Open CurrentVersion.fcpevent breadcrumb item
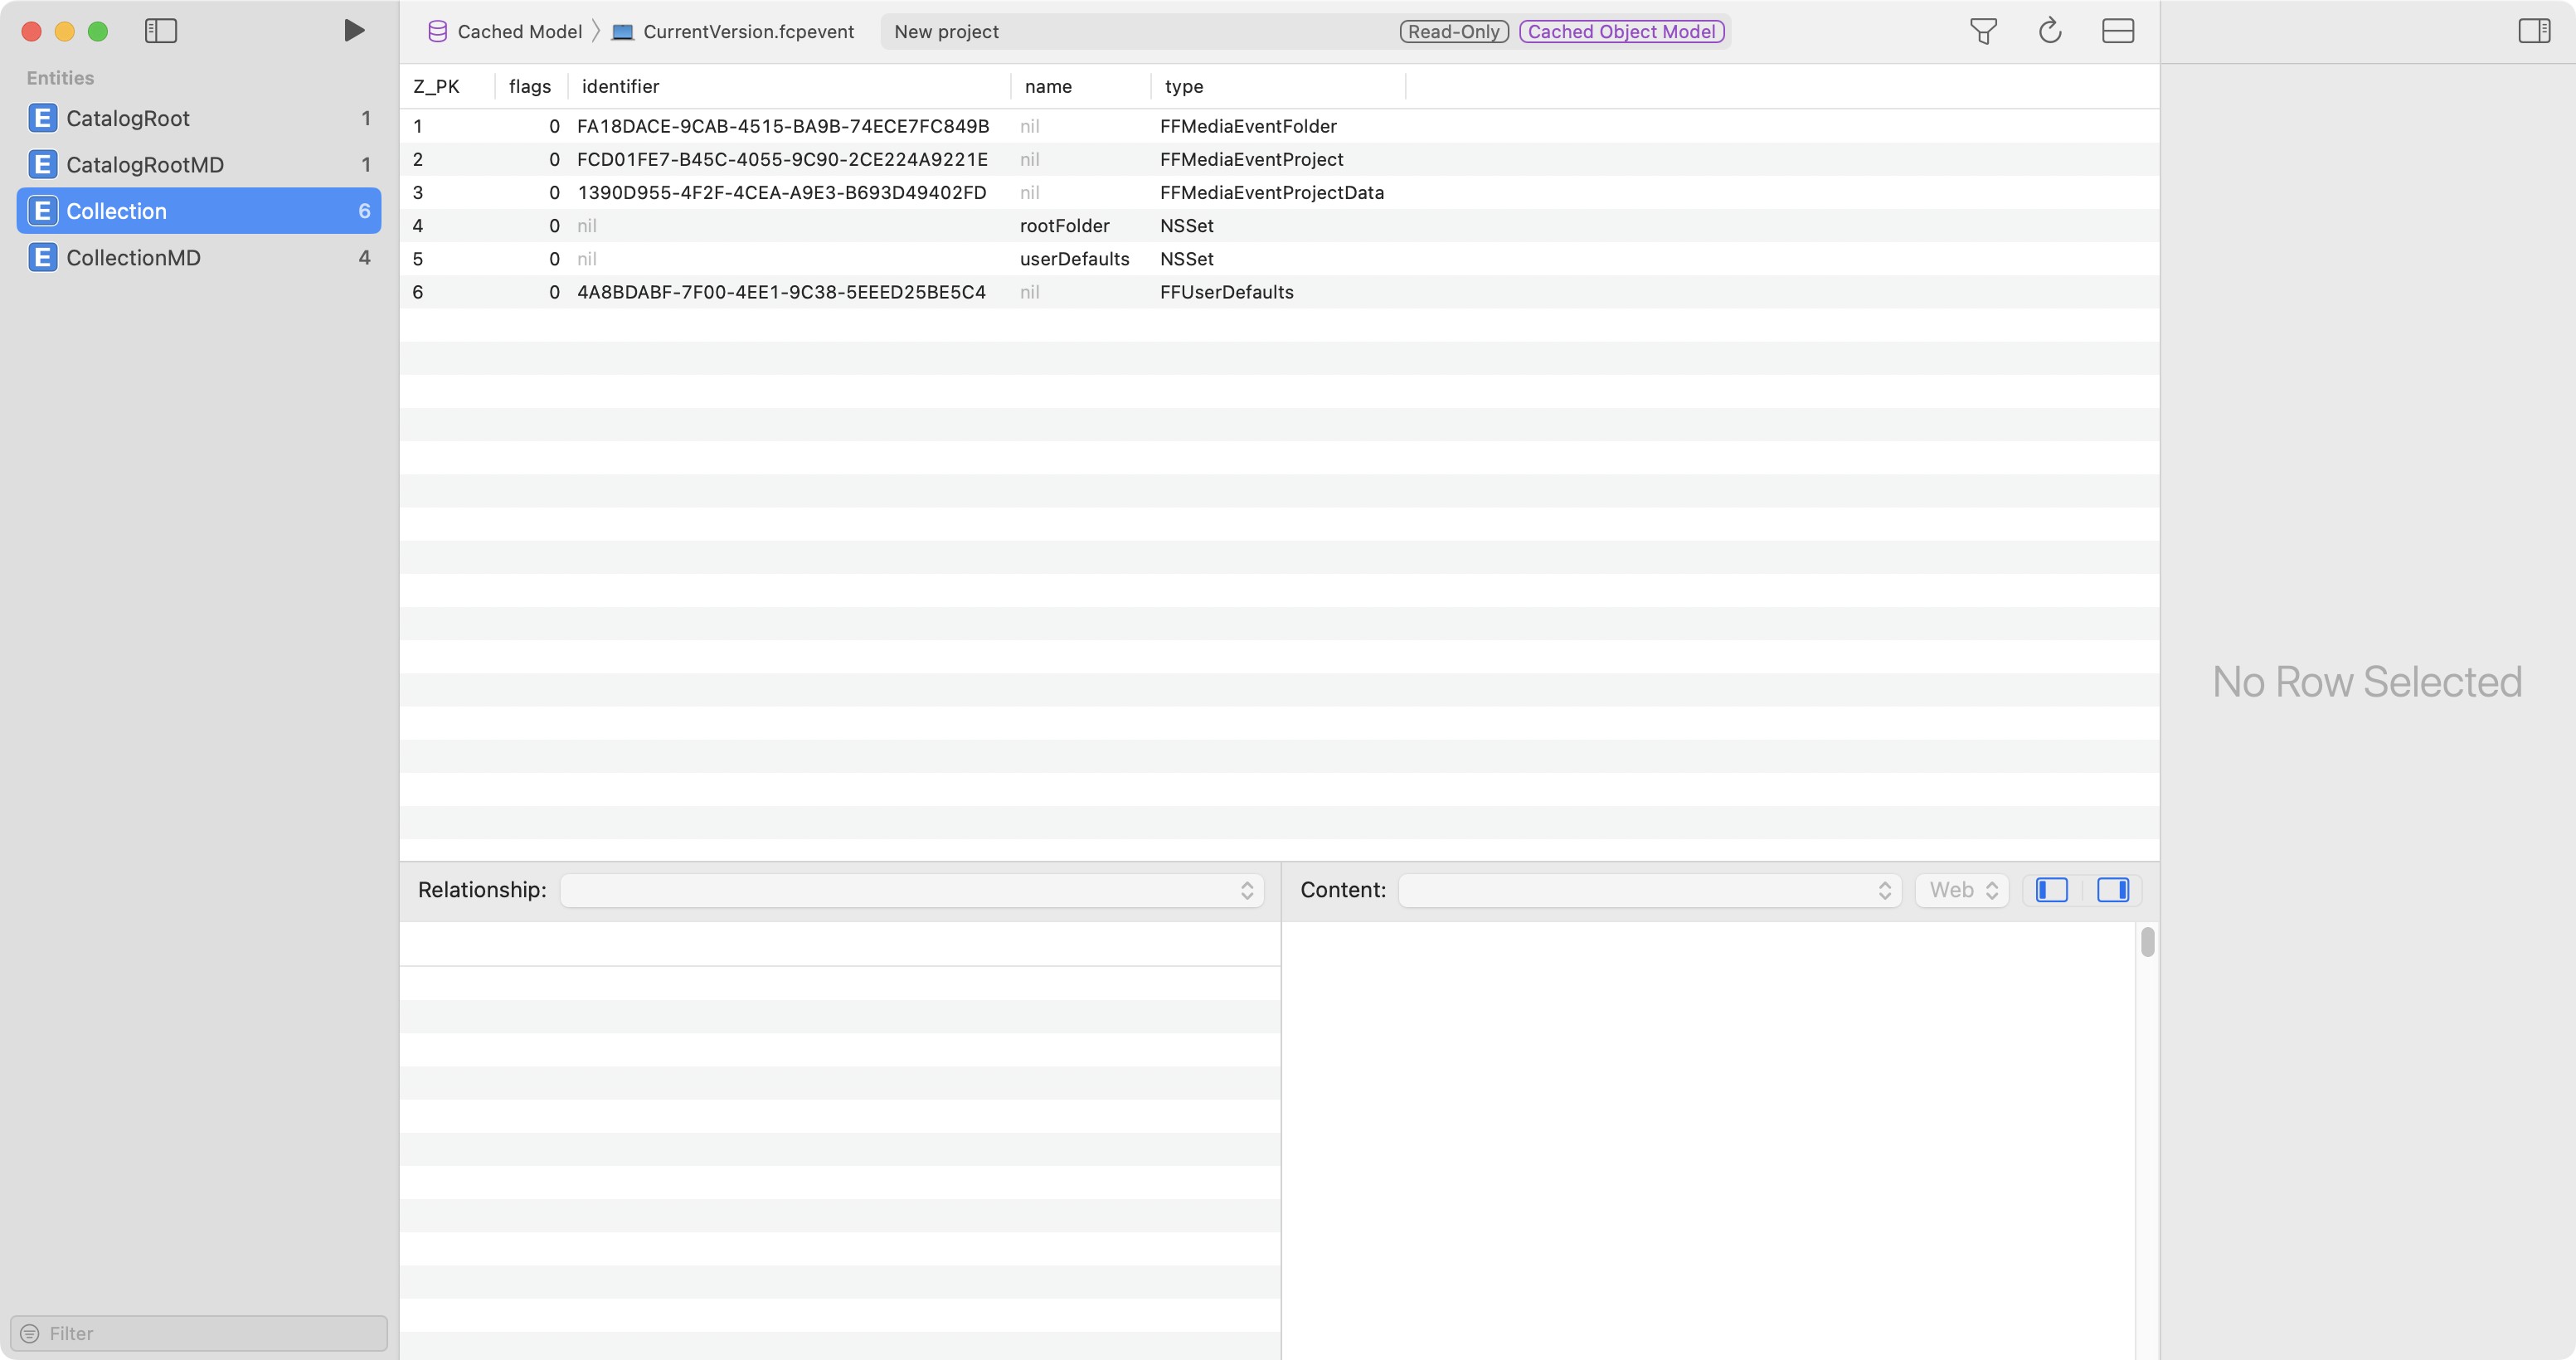 click(747, 31)
